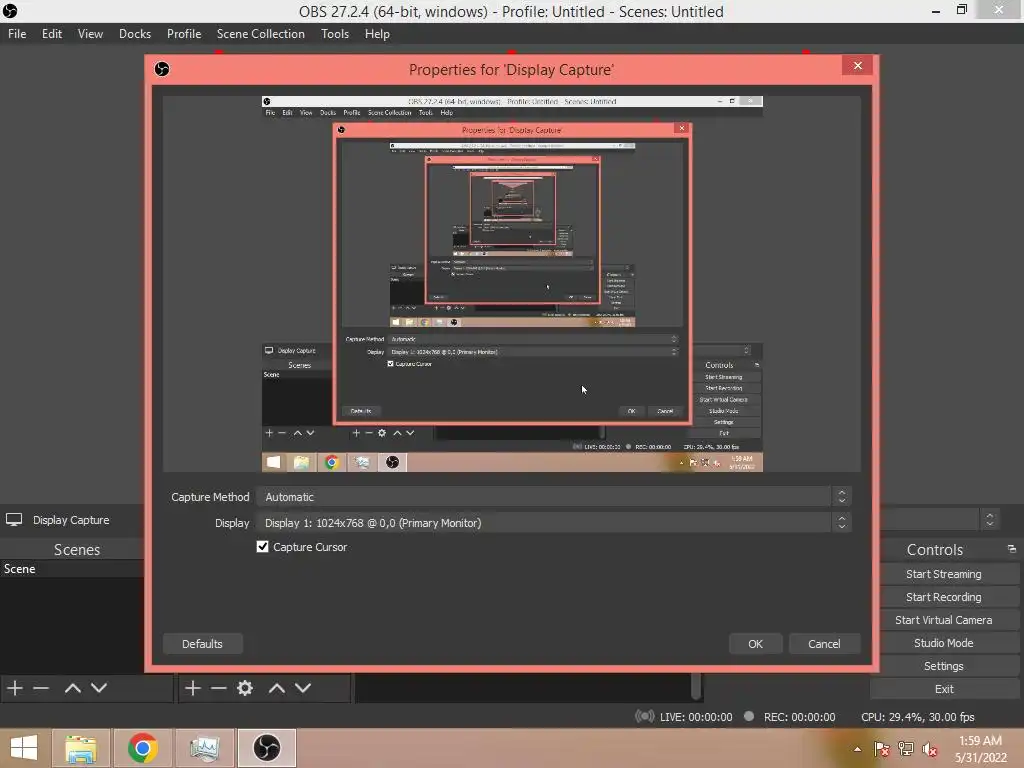Click the network tray icon
The width and height of the screenshot is (1024, 768).
[x=906, y=749]
